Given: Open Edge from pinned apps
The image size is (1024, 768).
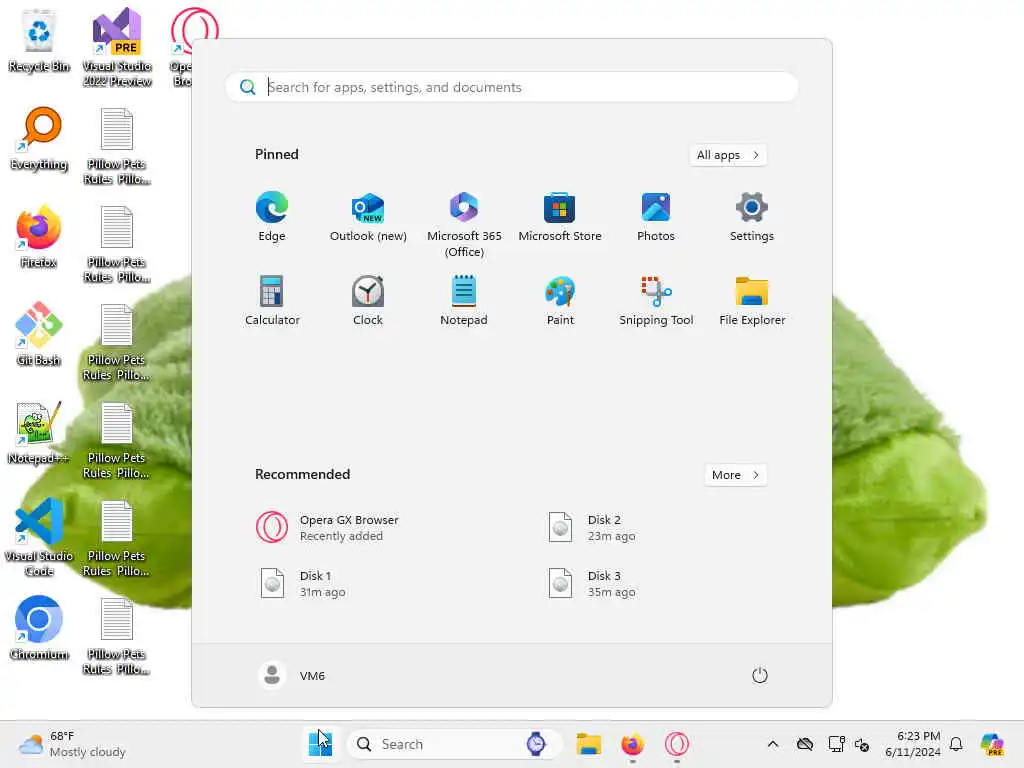Looking at the screenshot, I should pos(272,217).
